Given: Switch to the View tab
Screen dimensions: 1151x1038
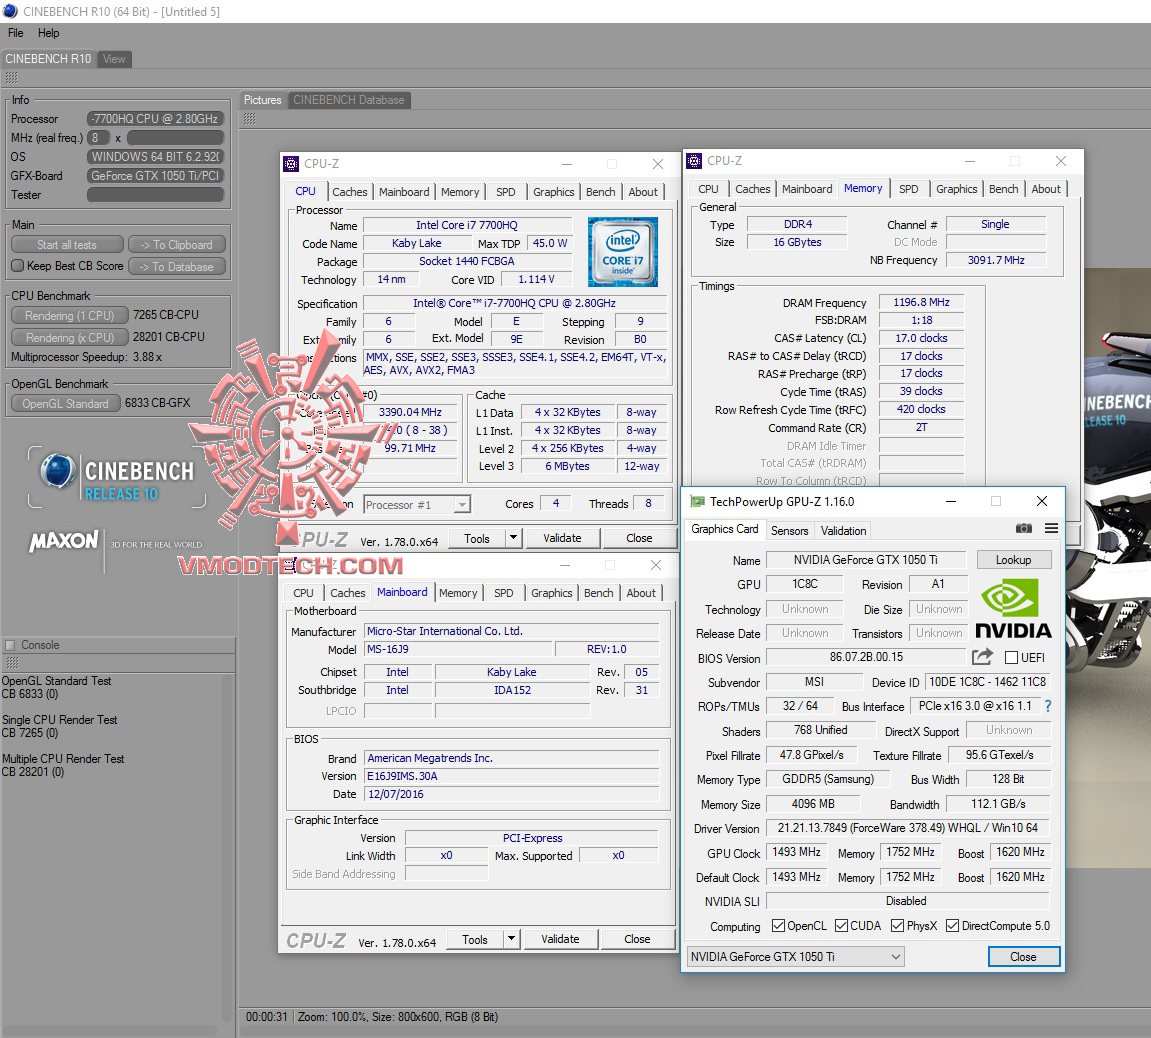Looking at the screenshot, I should point(114,59).
